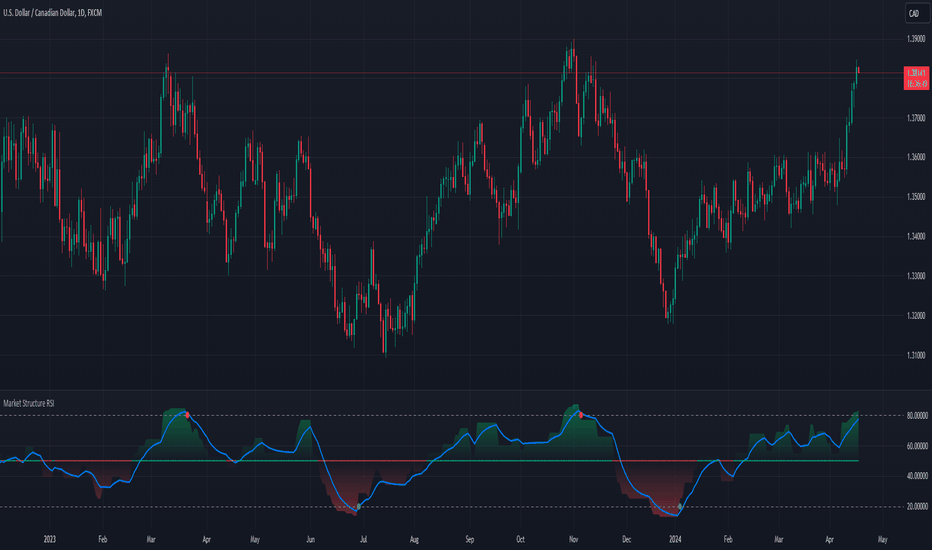
Task: Click the 2024 label on the time axis
Action: 675,539
